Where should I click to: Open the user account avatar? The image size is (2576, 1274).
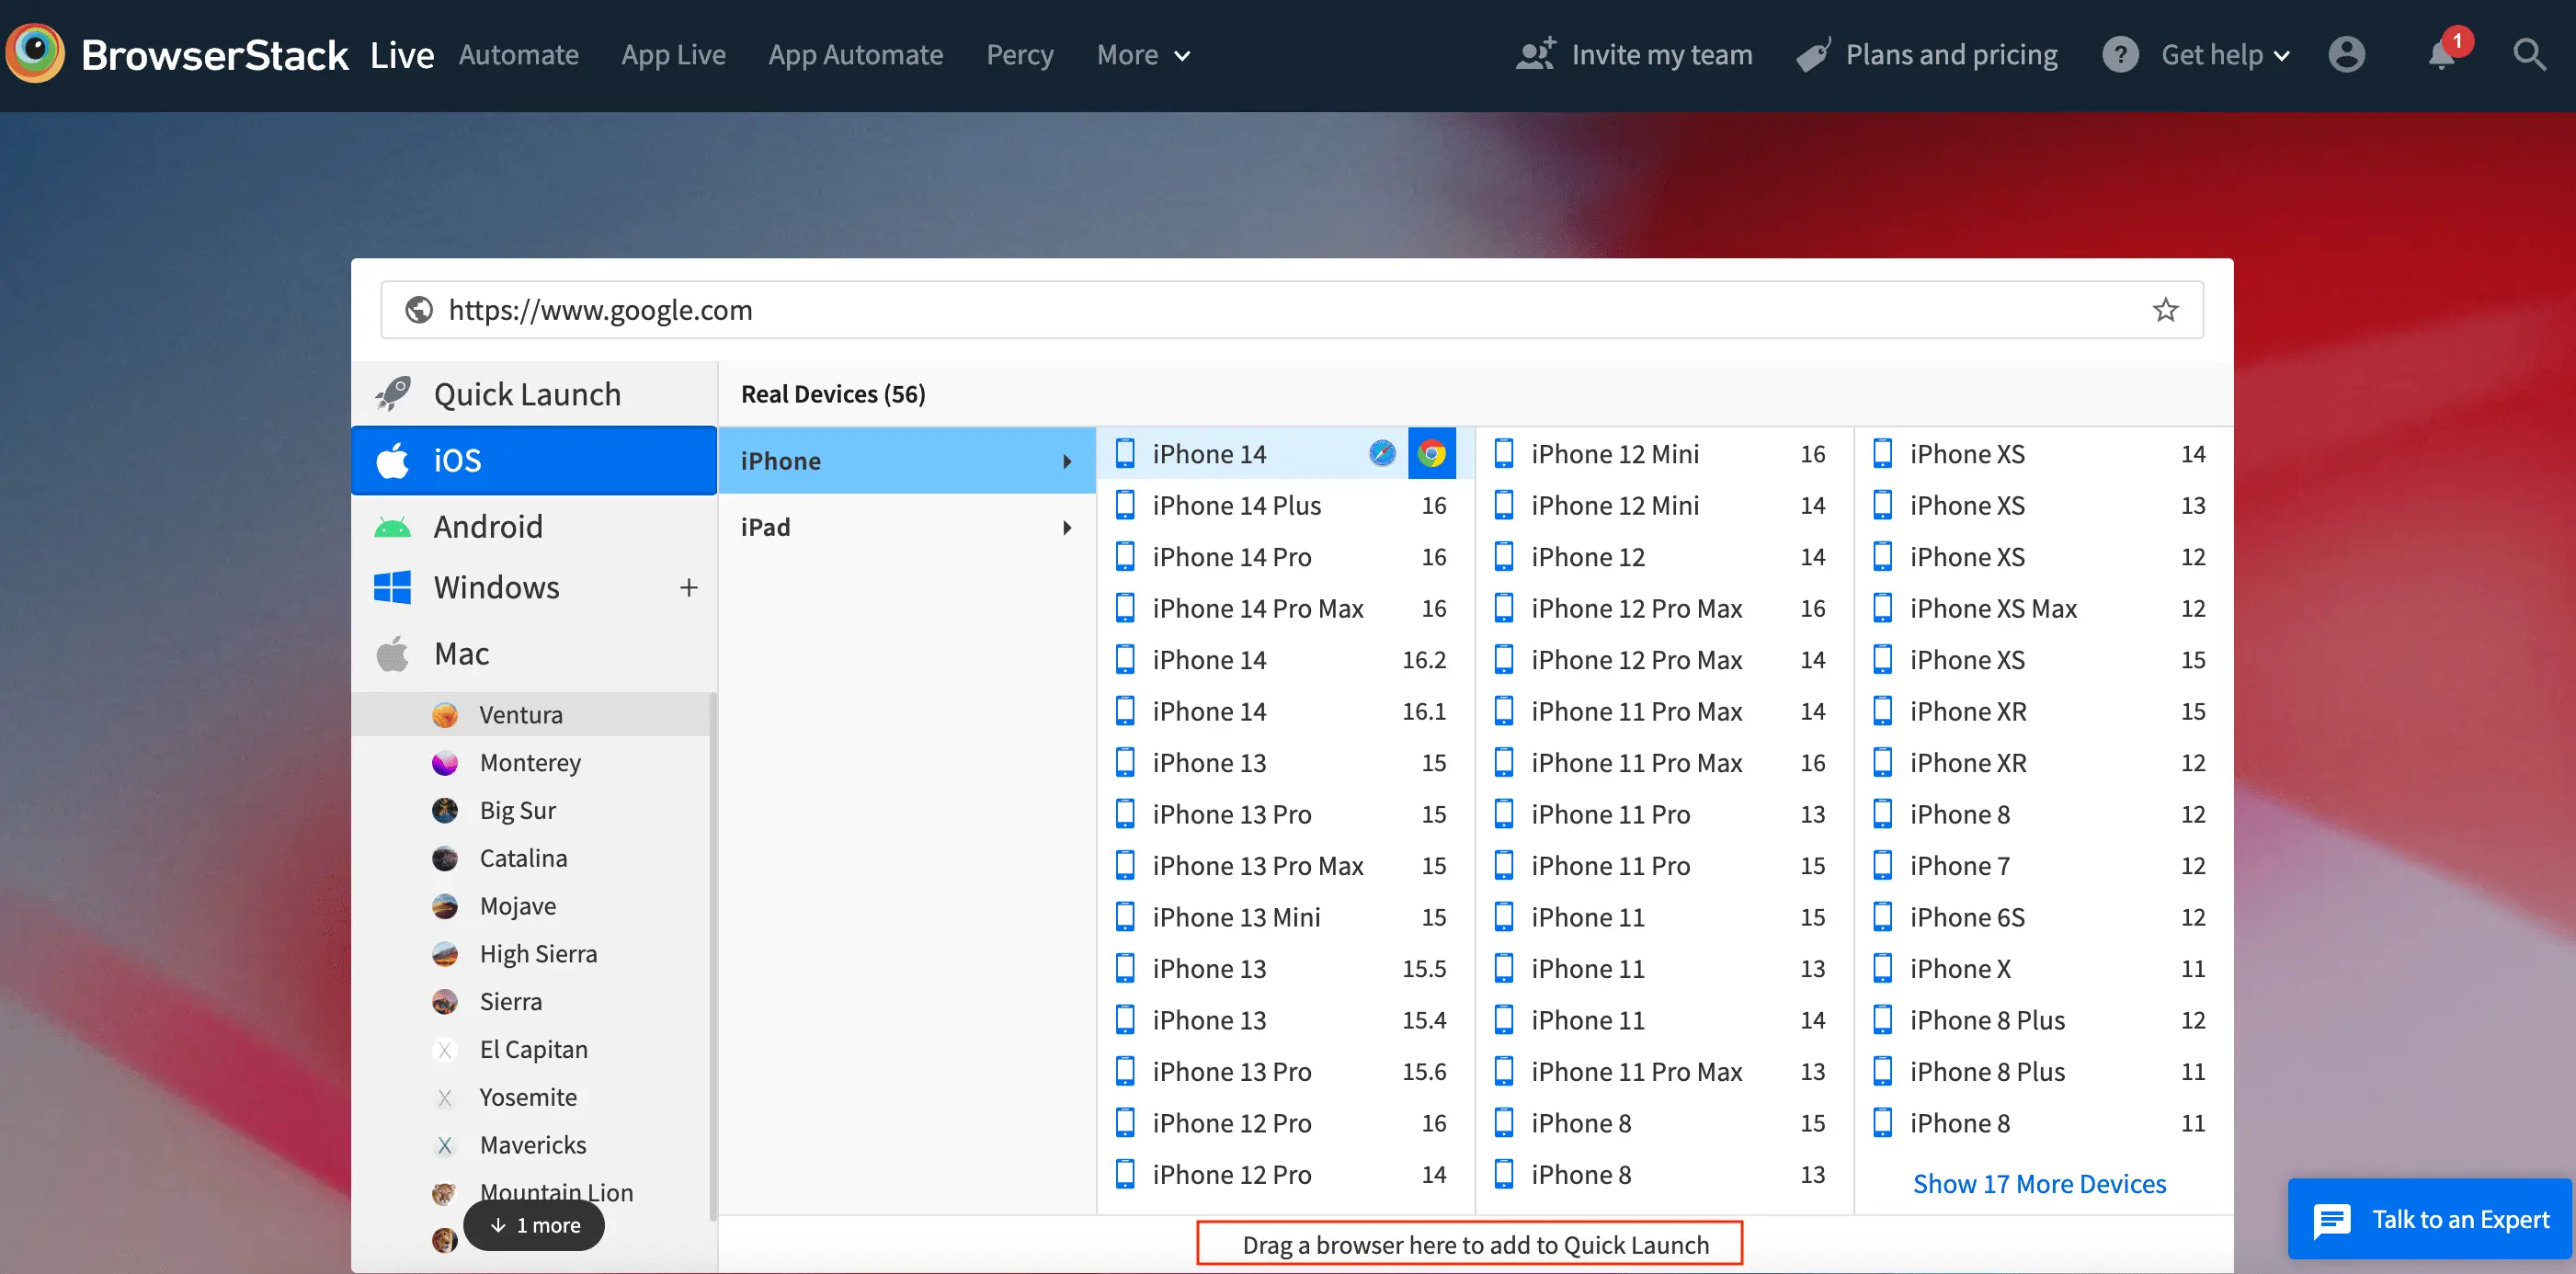[2346, 54]
